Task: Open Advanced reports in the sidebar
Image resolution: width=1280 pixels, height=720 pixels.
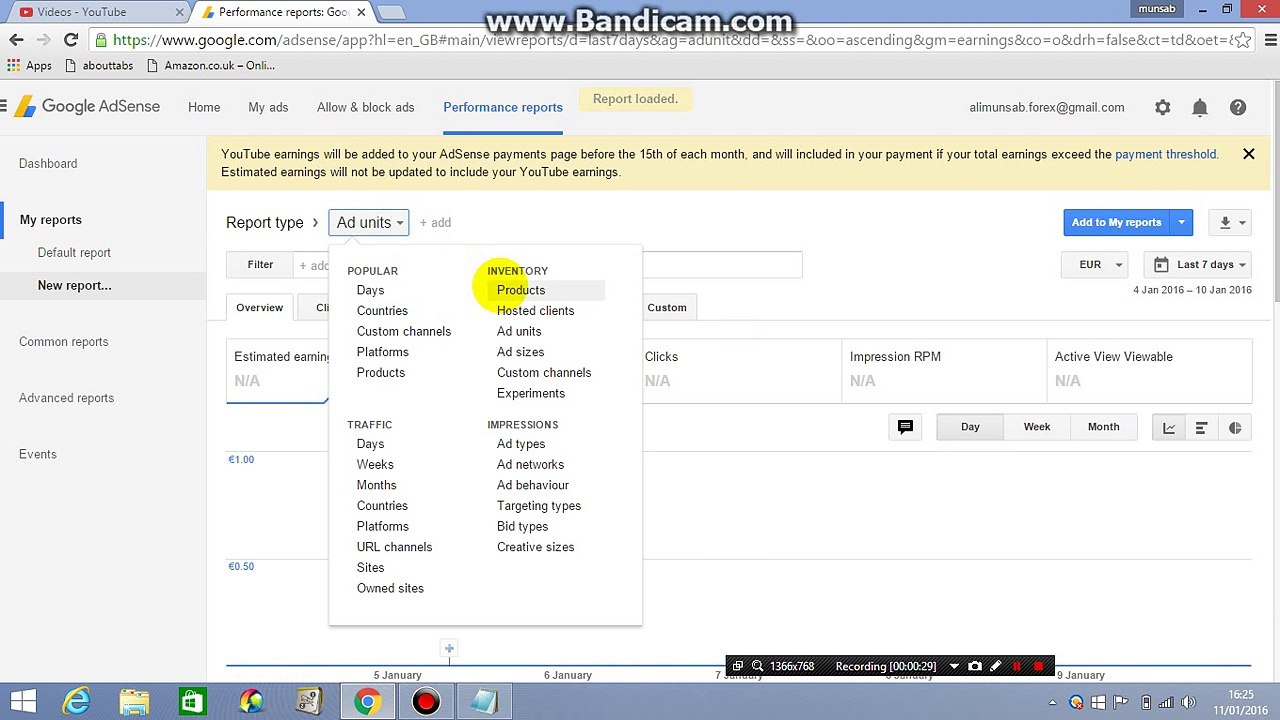Action: click(x=66, y=398)
